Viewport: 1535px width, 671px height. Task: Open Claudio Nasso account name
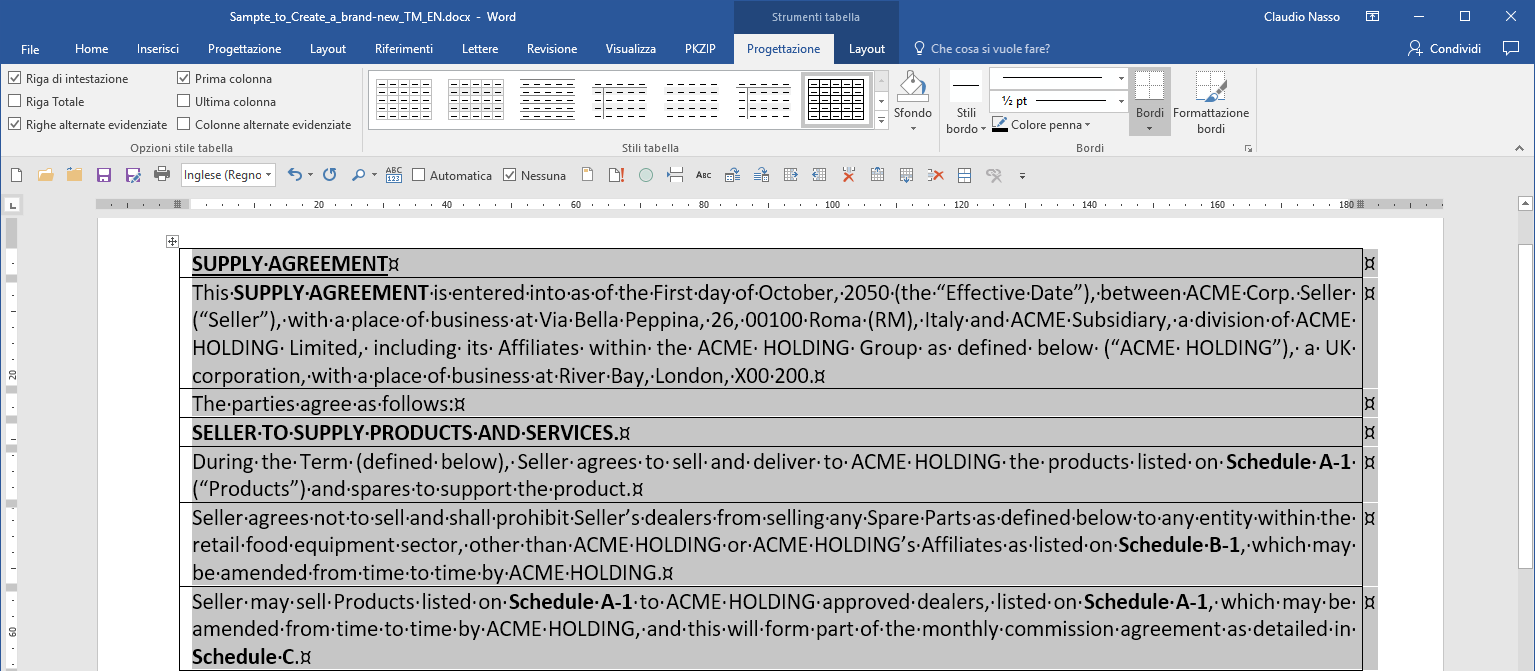(1302, 17)
